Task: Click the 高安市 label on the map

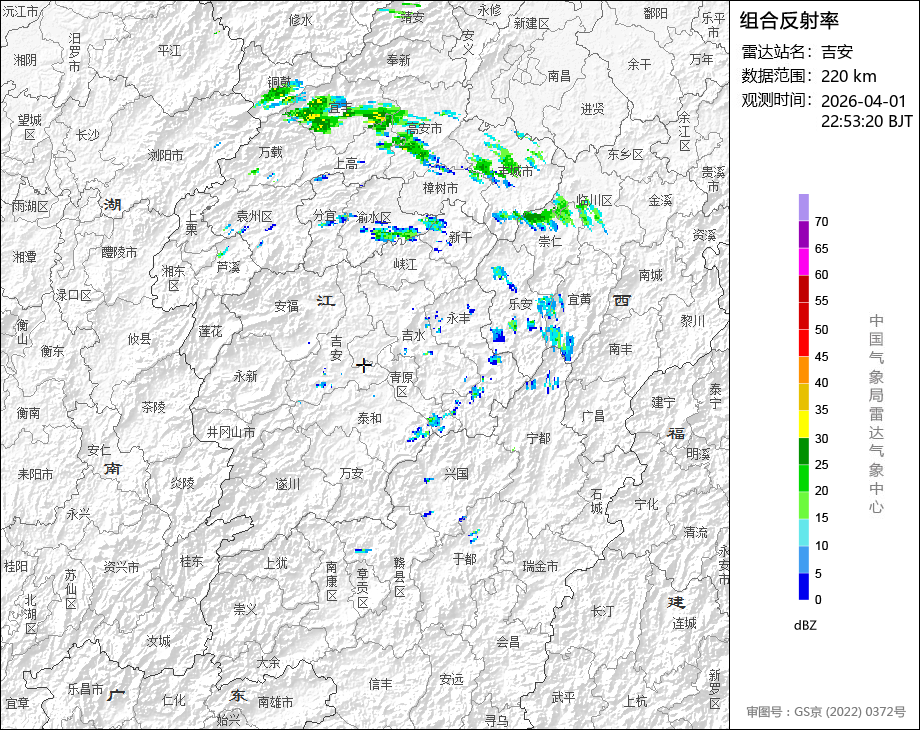Action: (425, 127)
